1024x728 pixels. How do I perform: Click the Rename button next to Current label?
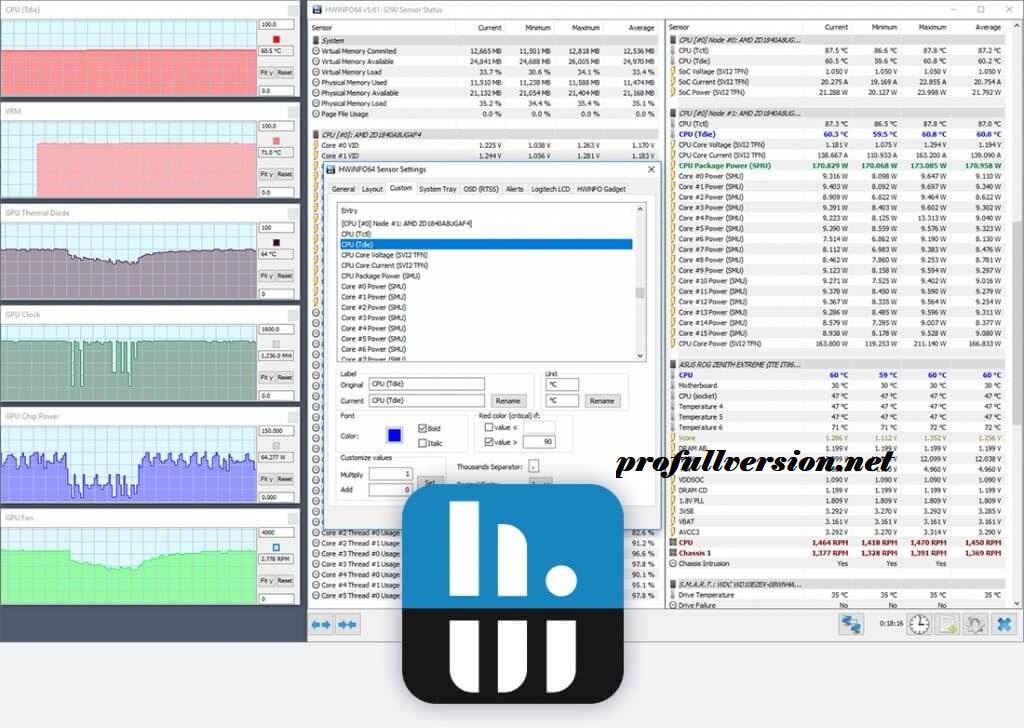(x=509, y=401)
